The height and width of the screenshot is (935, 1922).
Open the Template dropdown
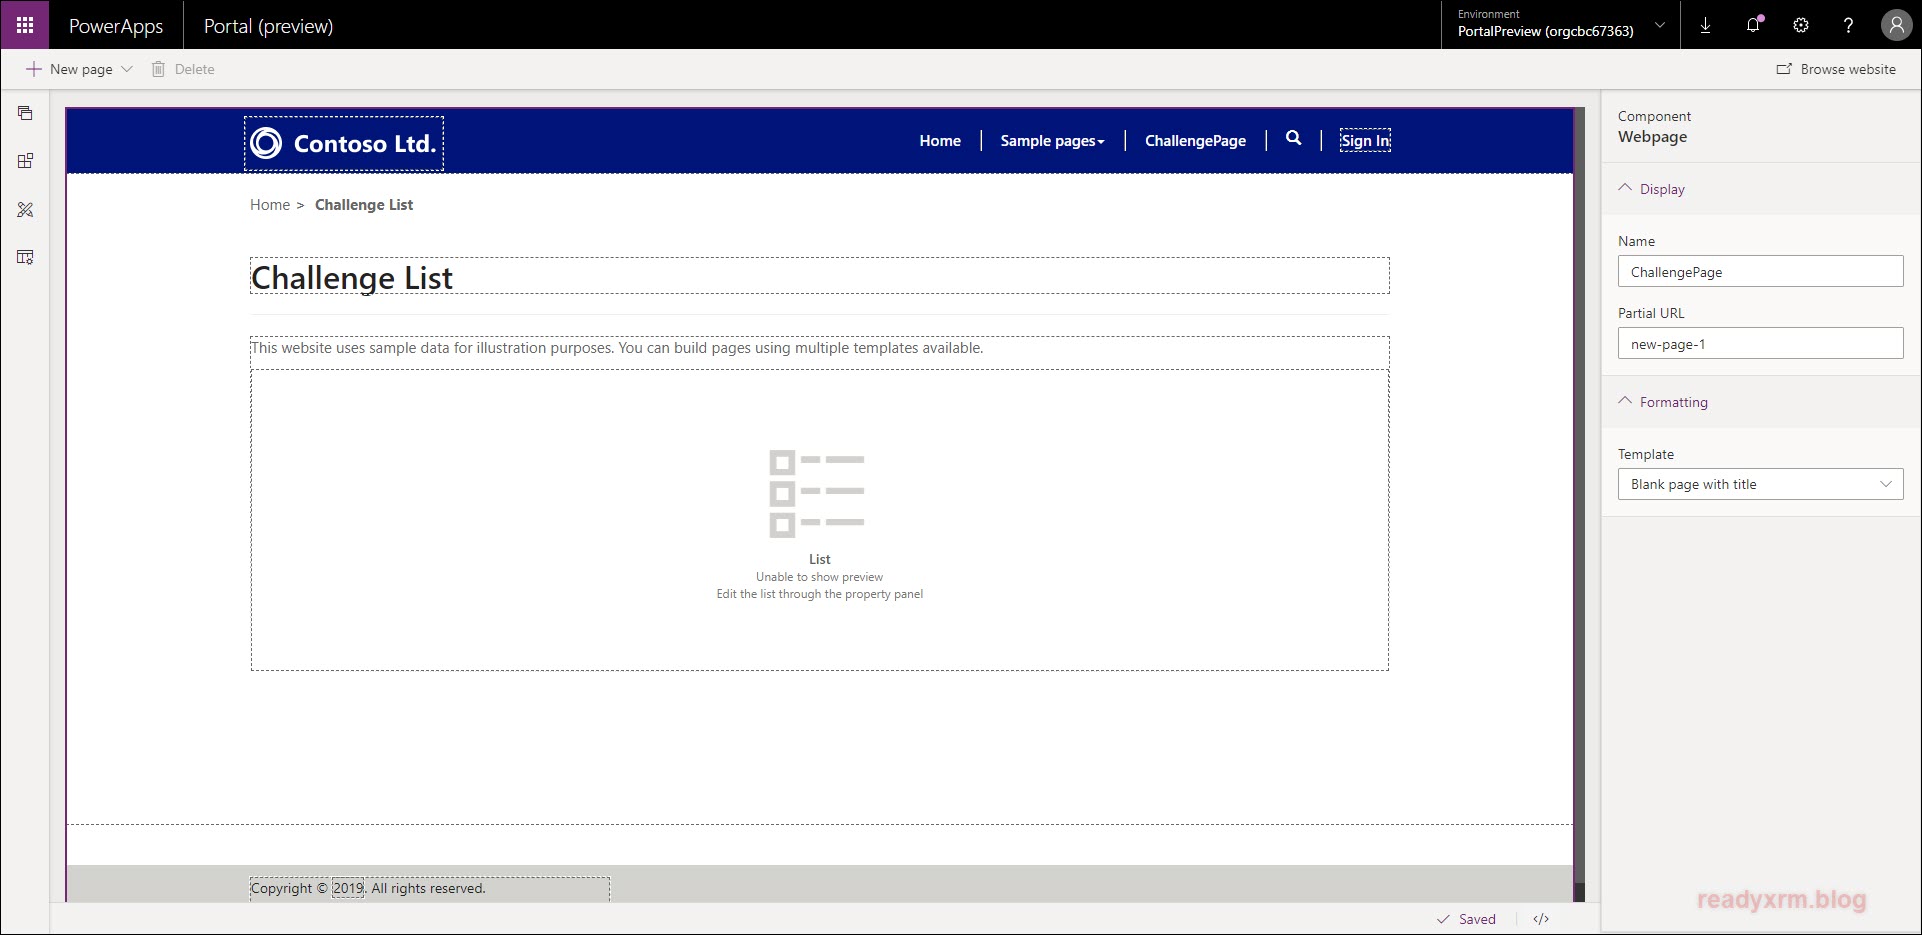pyautogui.click(x=1760, y=484)
